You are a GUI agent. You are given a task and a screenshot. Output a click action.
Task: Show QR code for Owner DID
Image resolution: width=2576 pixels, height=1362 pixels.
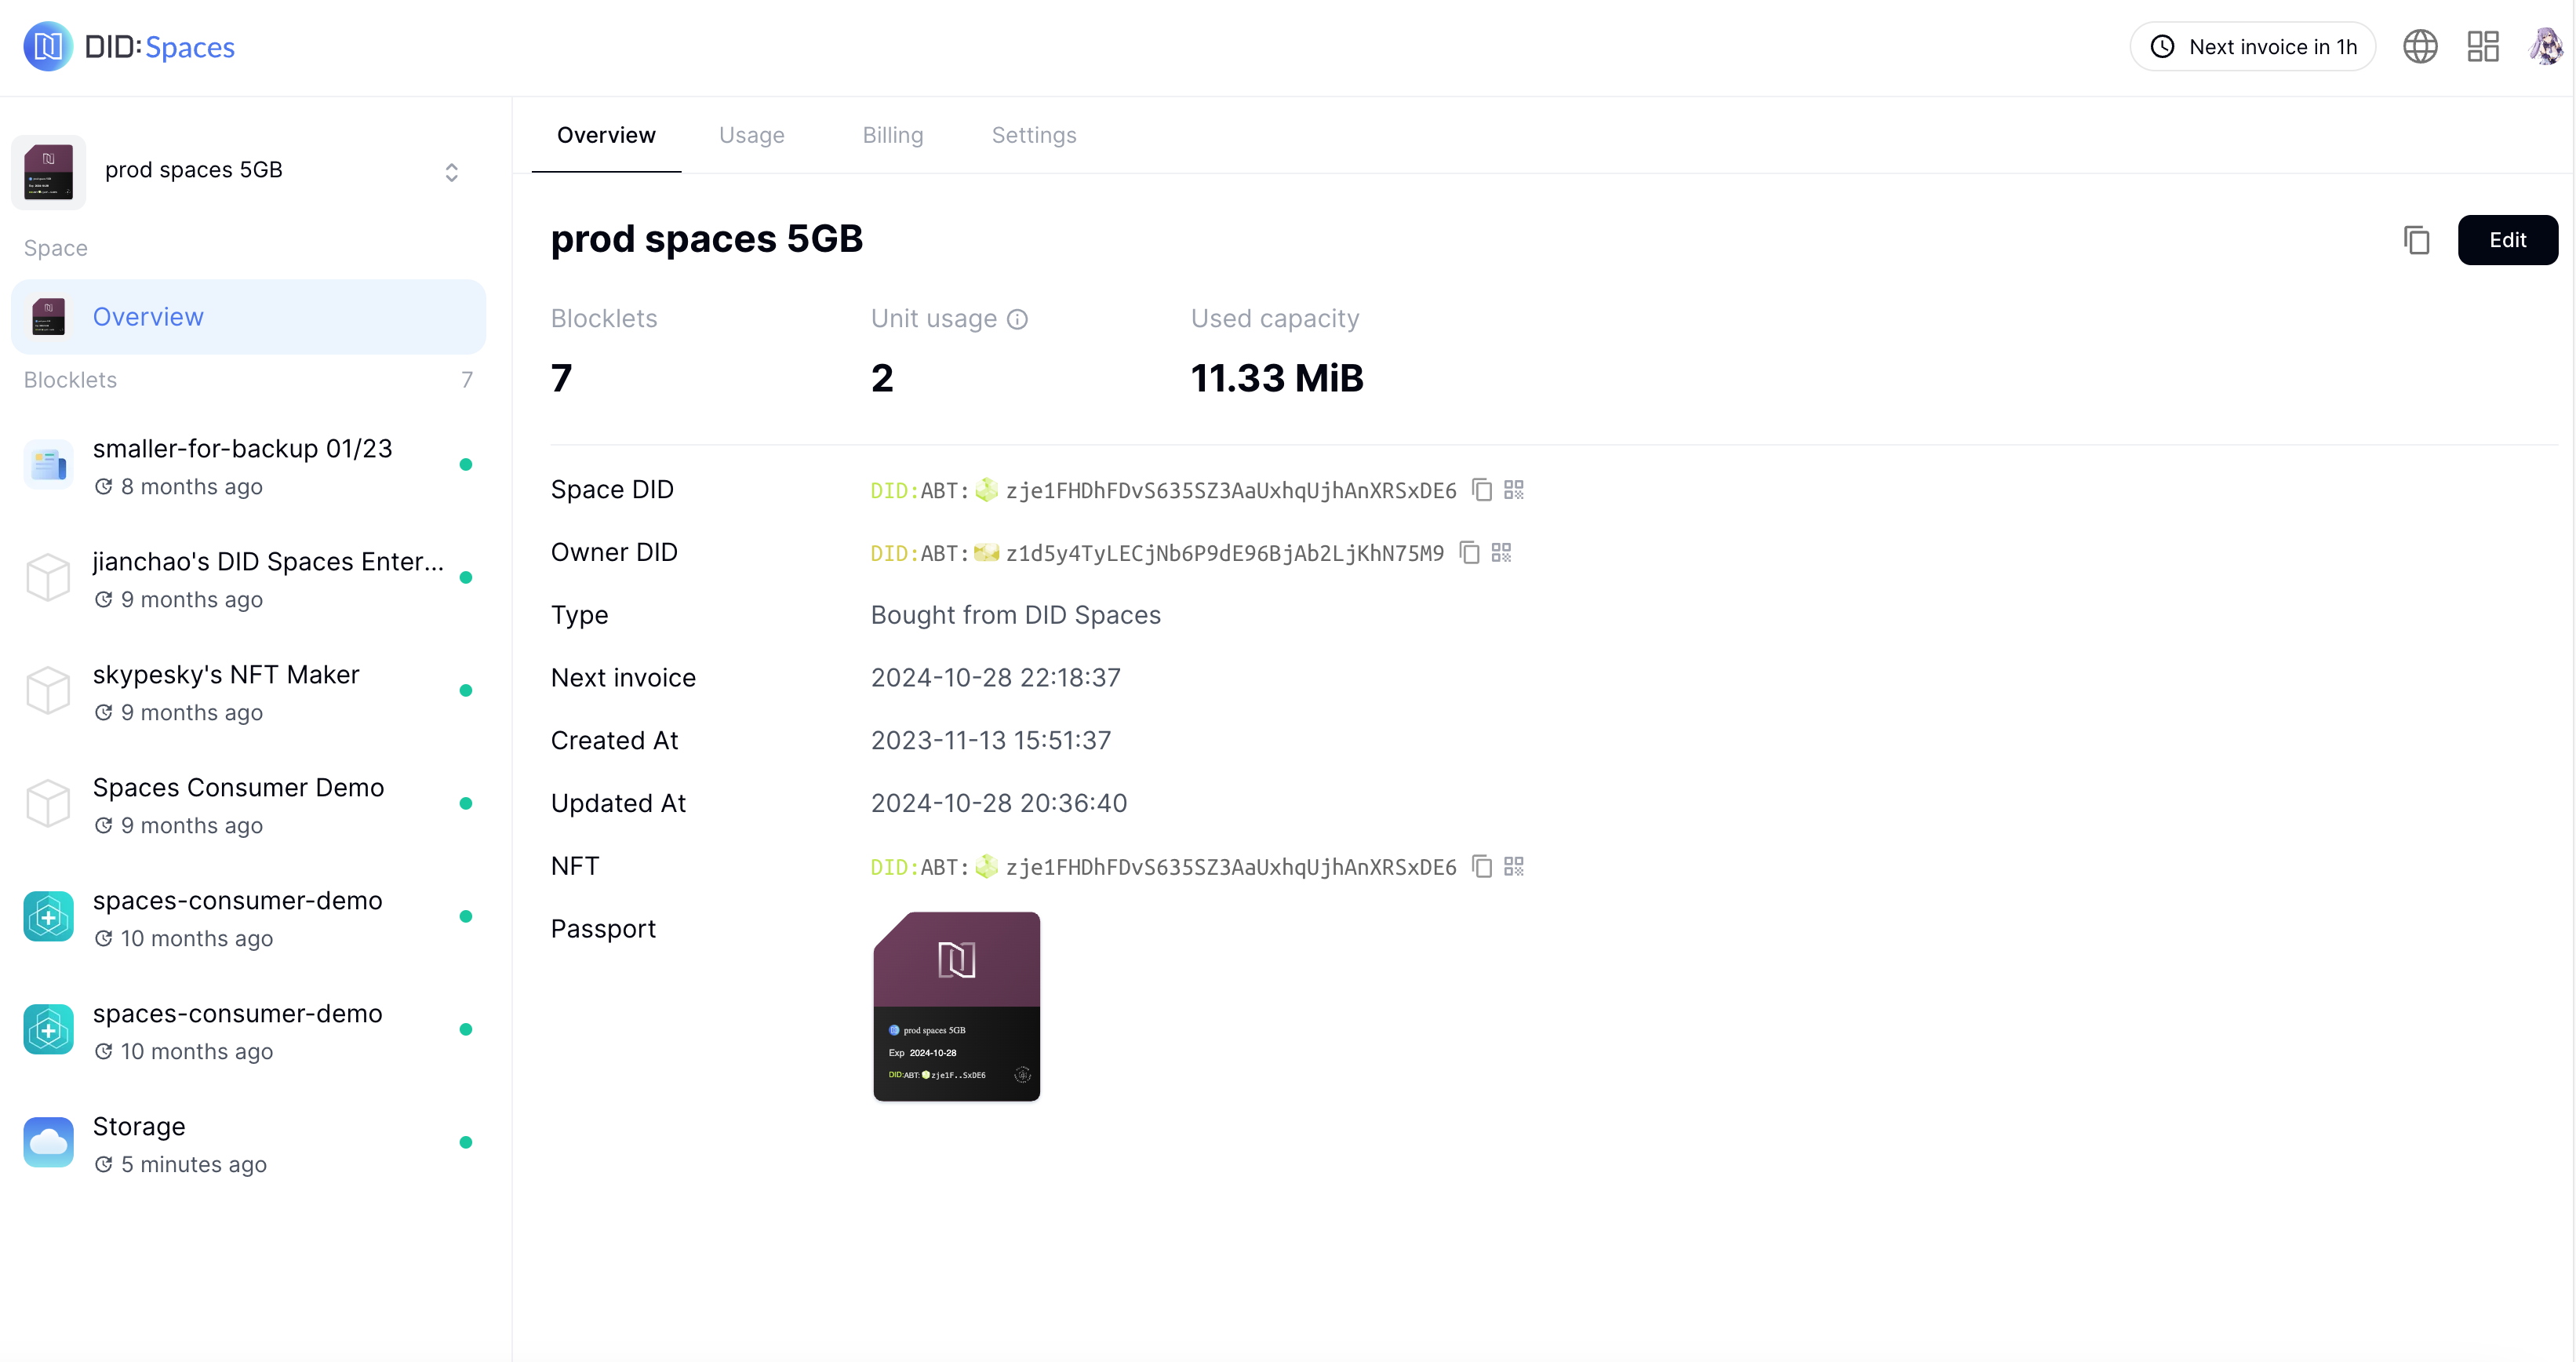pos(1501,553)
